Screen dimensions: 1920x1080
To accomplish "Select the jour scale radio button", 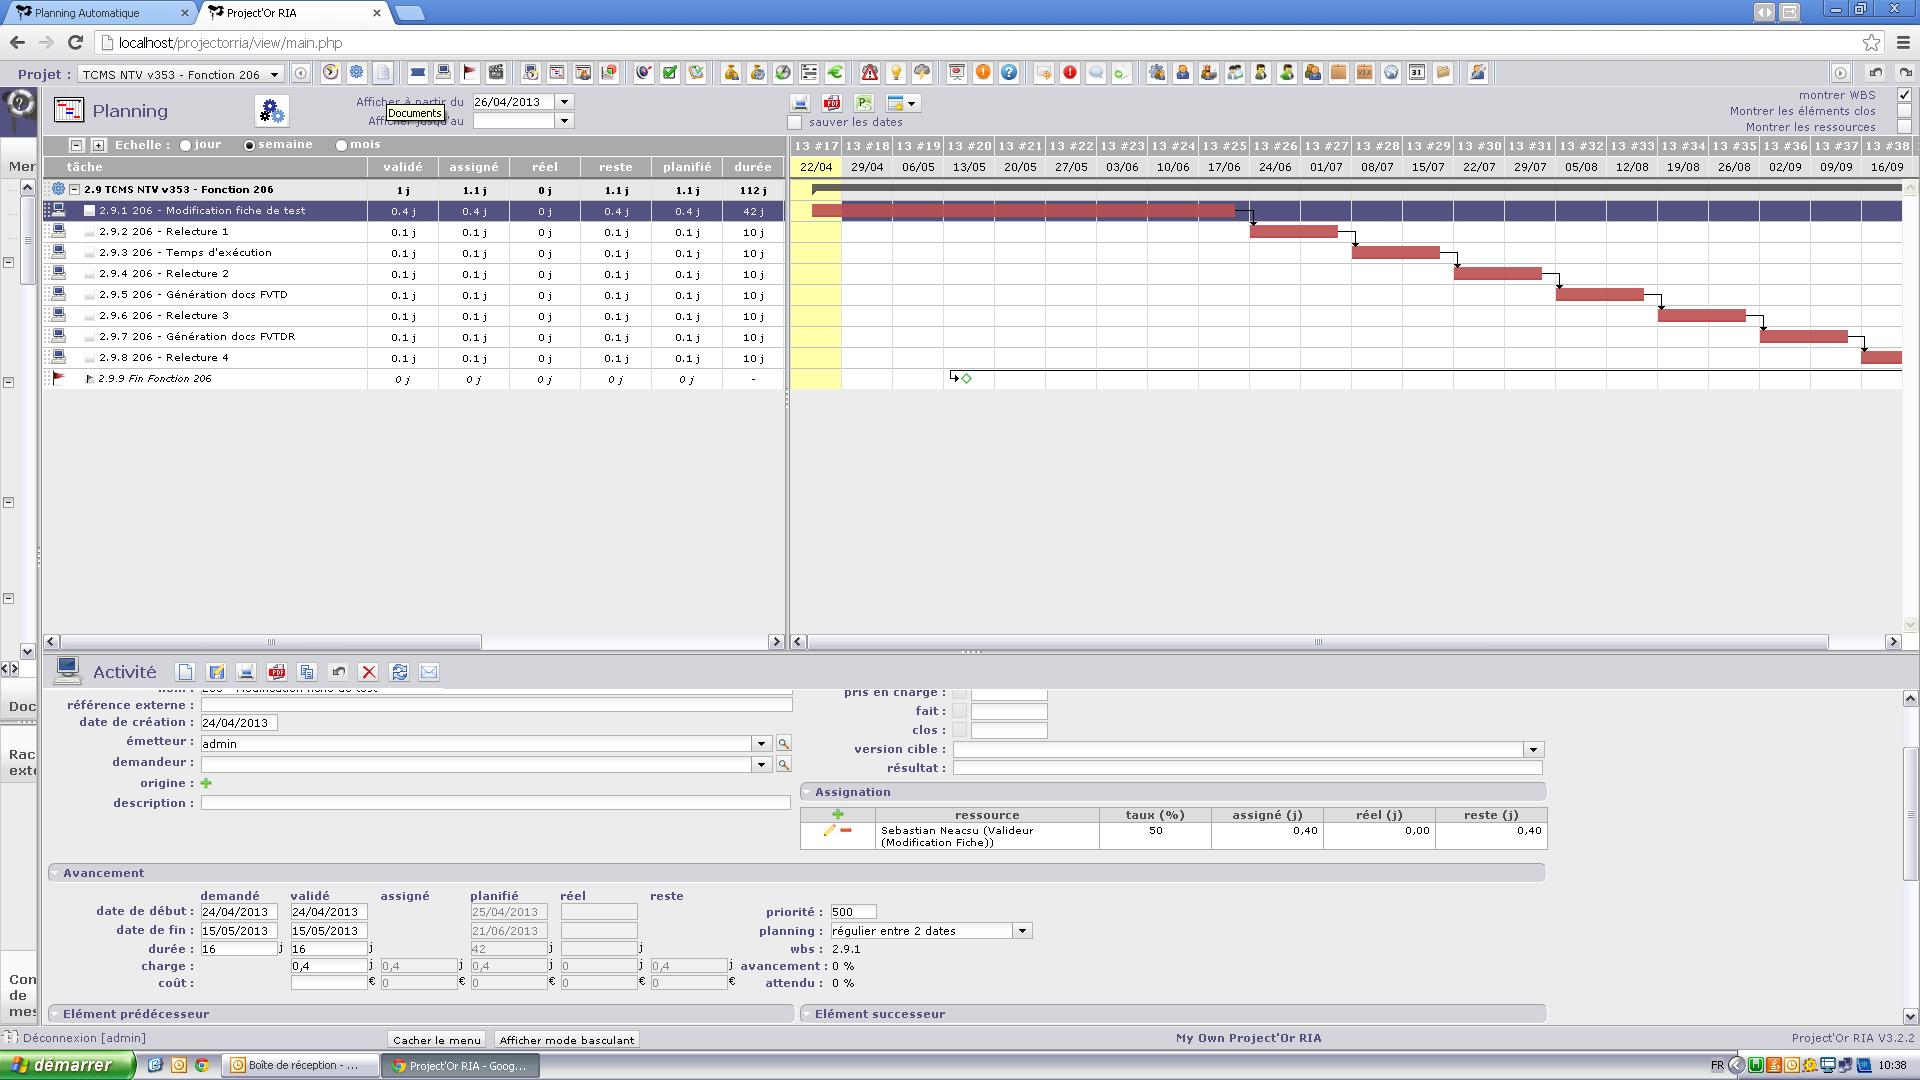I will [x=186, y=146].
